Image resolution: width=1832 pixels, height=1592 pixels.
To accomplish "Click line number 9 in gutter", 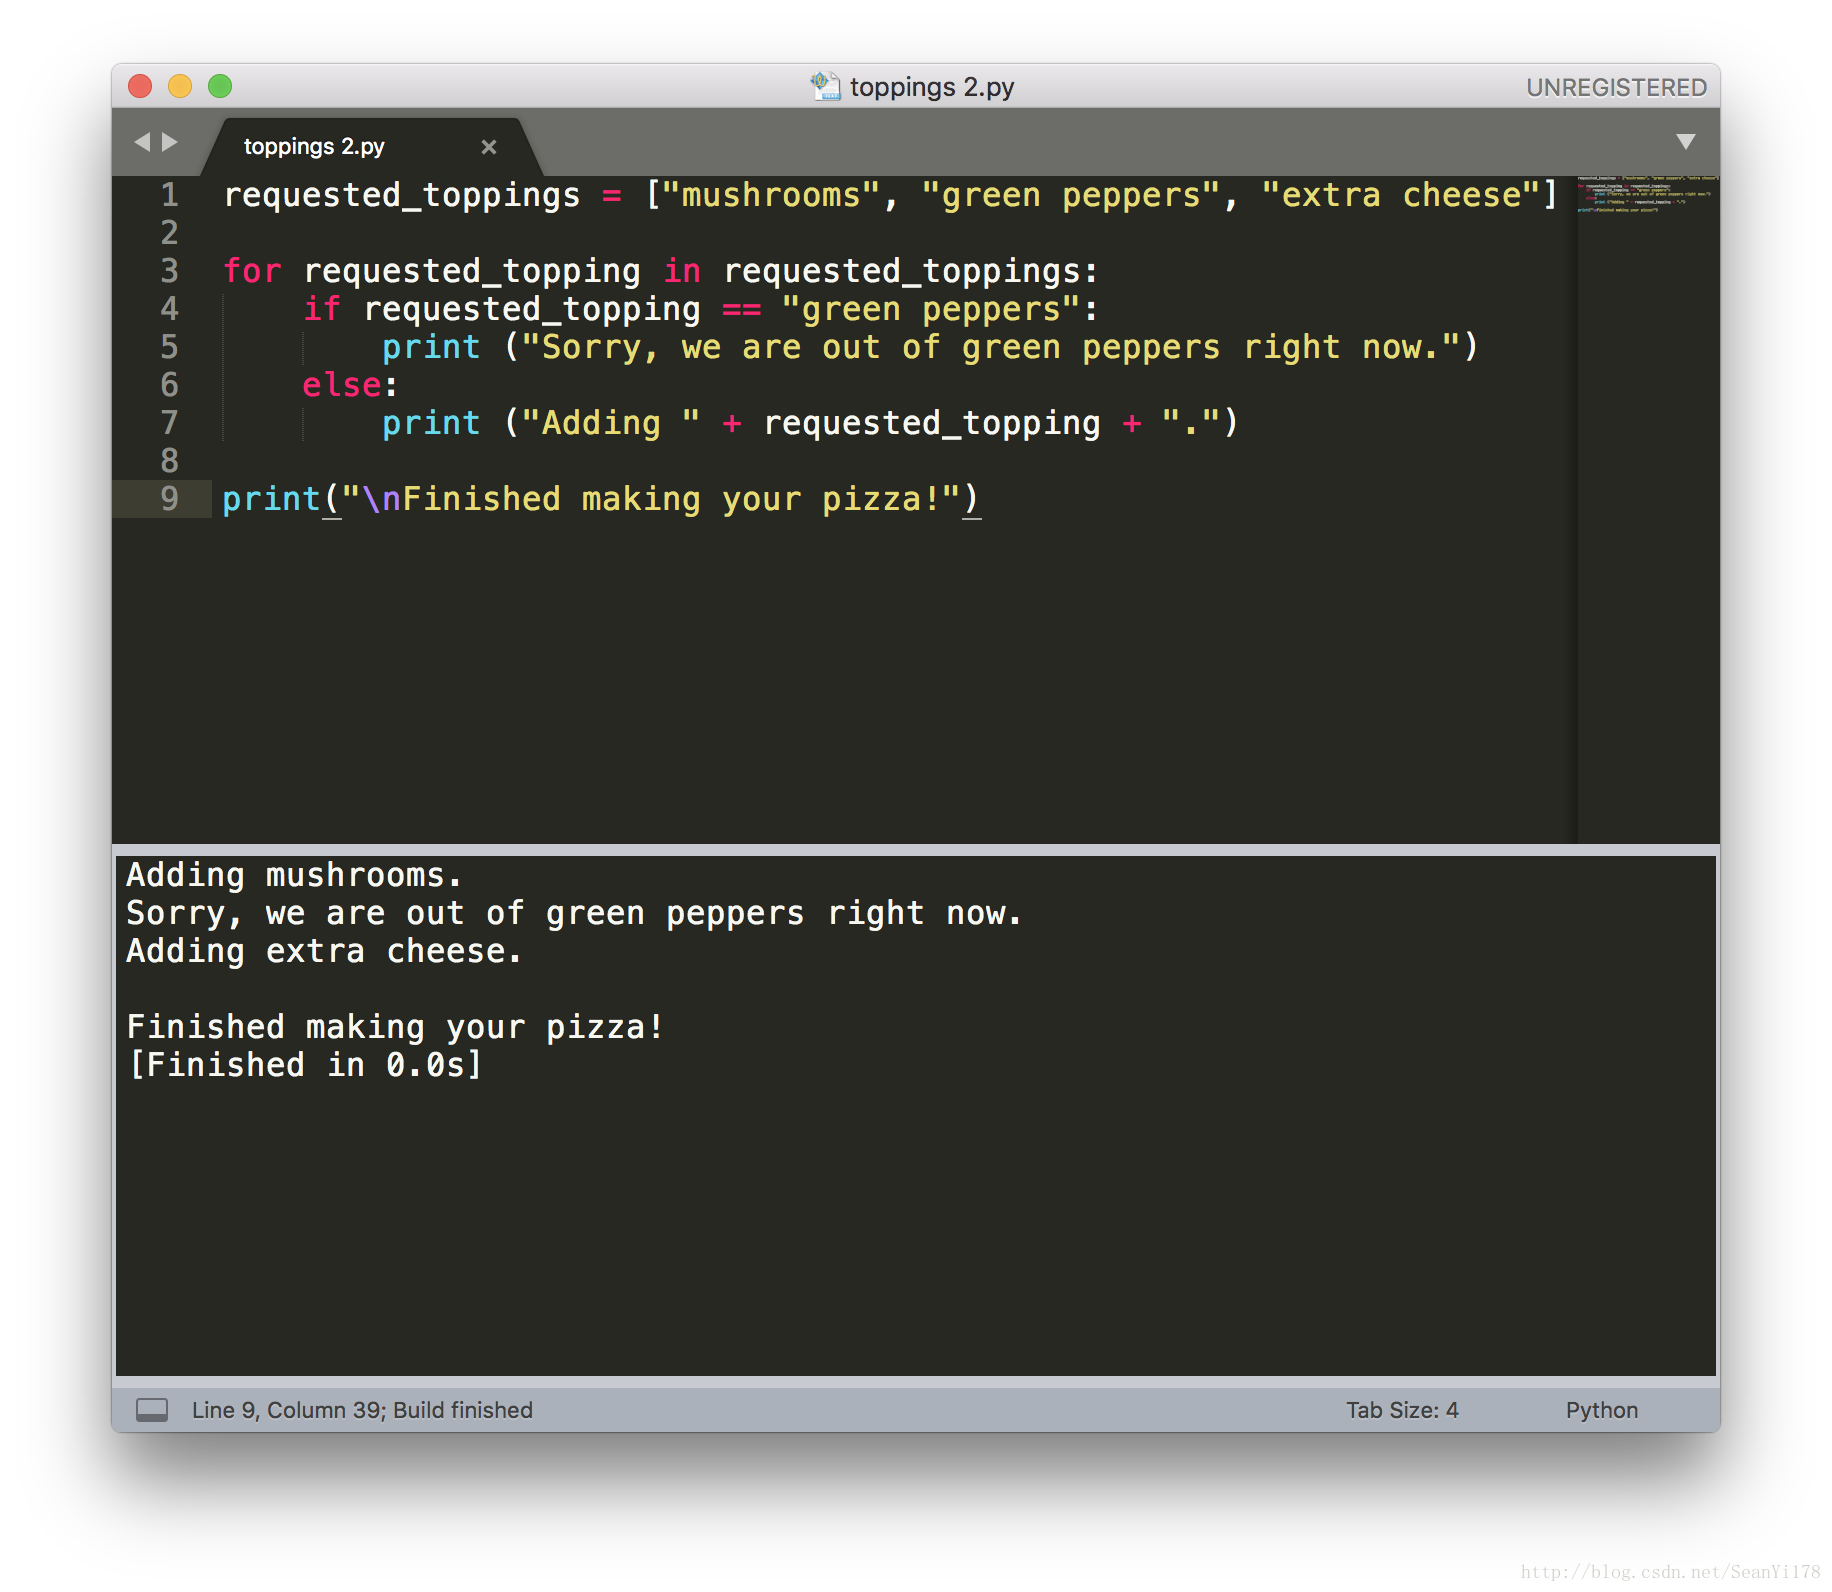I will (x=170, y=499).
